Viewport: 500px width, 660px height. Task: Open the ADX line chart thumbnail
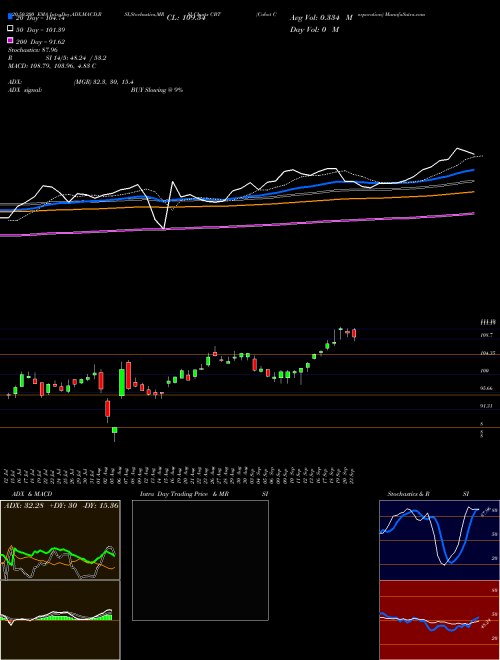coord(60,540)
